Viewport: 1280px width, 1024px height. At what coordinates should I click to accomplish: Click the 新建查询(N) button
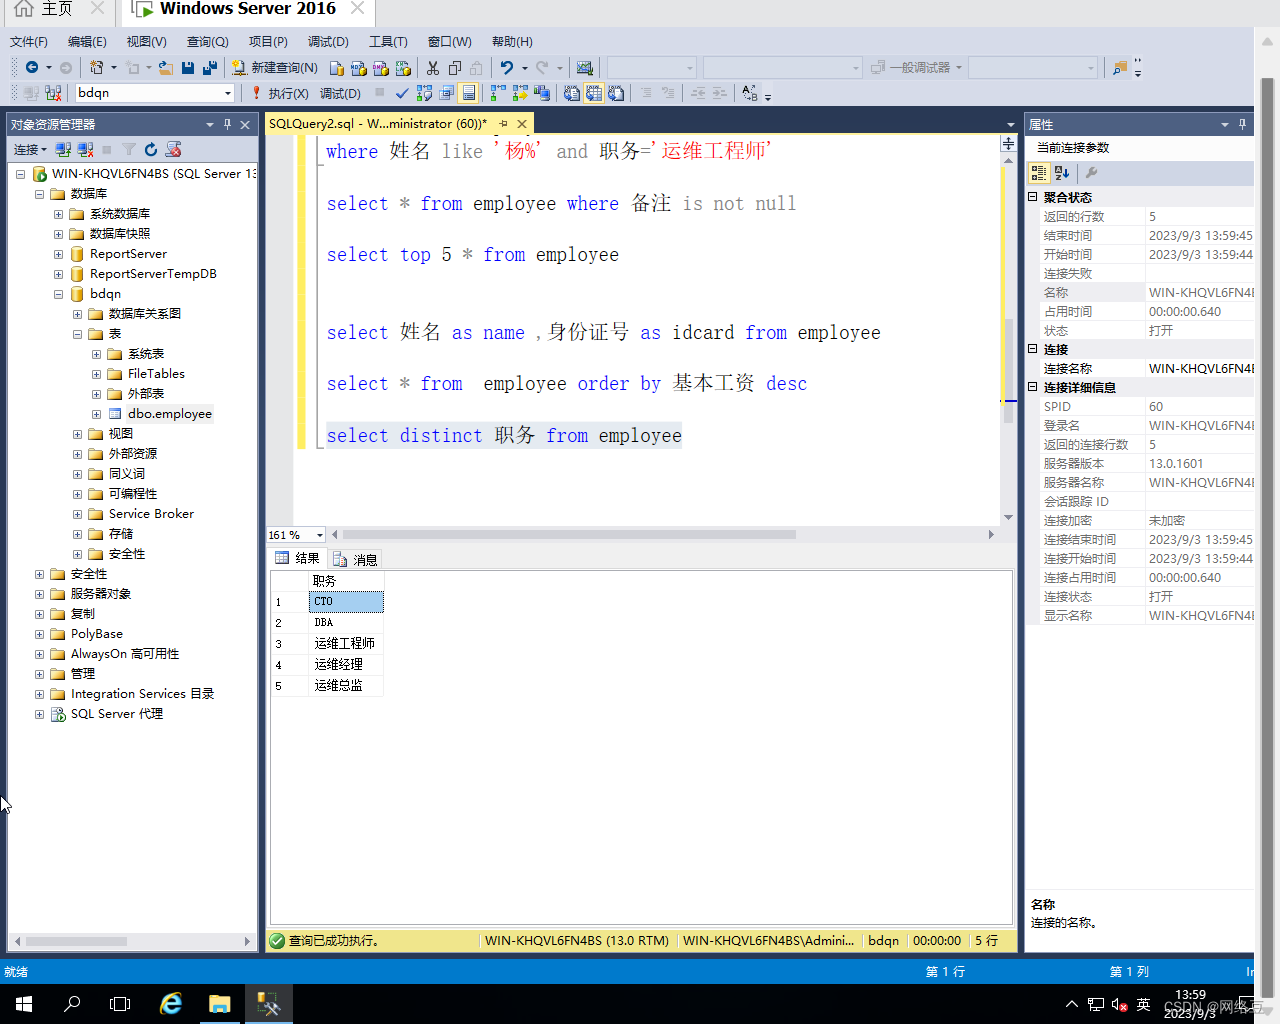click(275, 67)
